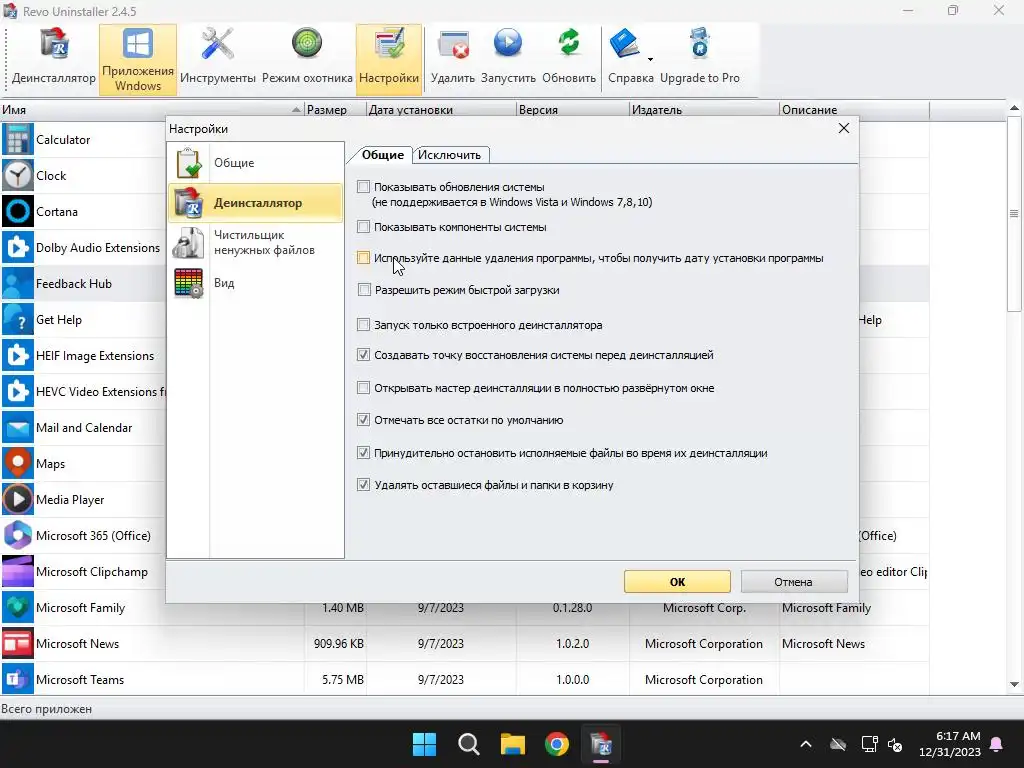This screenshot has width=1024, height=768.
Task: Select Microsoft Family row name
Action: click(80, 608)
